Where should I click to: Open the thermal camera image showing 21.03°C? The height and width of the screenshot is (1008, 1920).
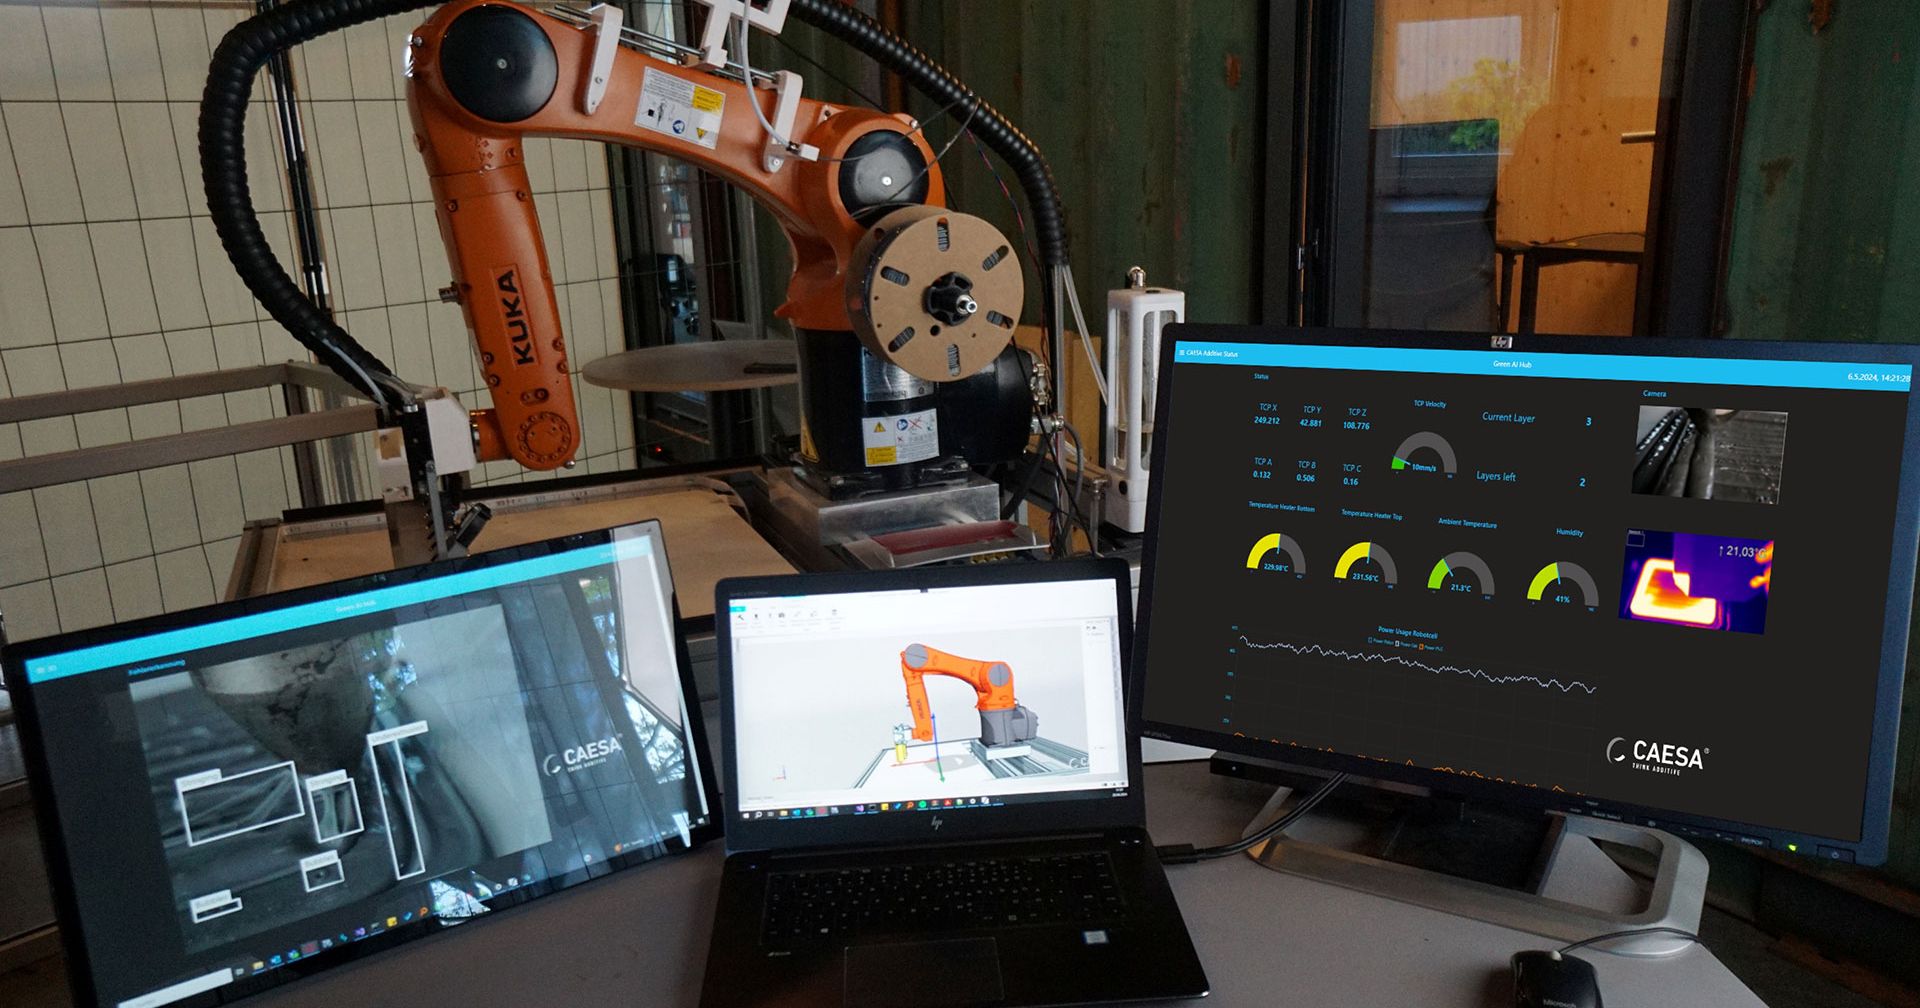(1697, 580)
